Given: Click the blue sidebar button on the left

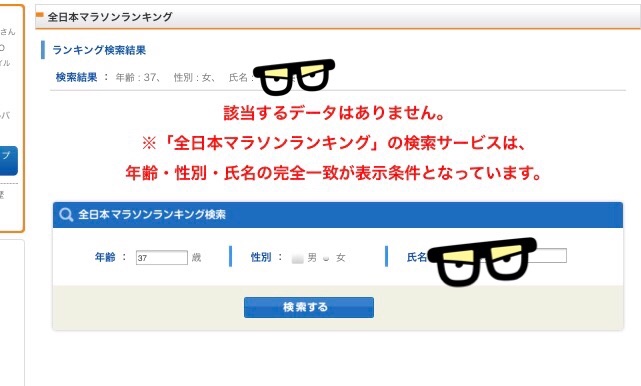Looking at the screenshot, I should [x=9, y=161].
